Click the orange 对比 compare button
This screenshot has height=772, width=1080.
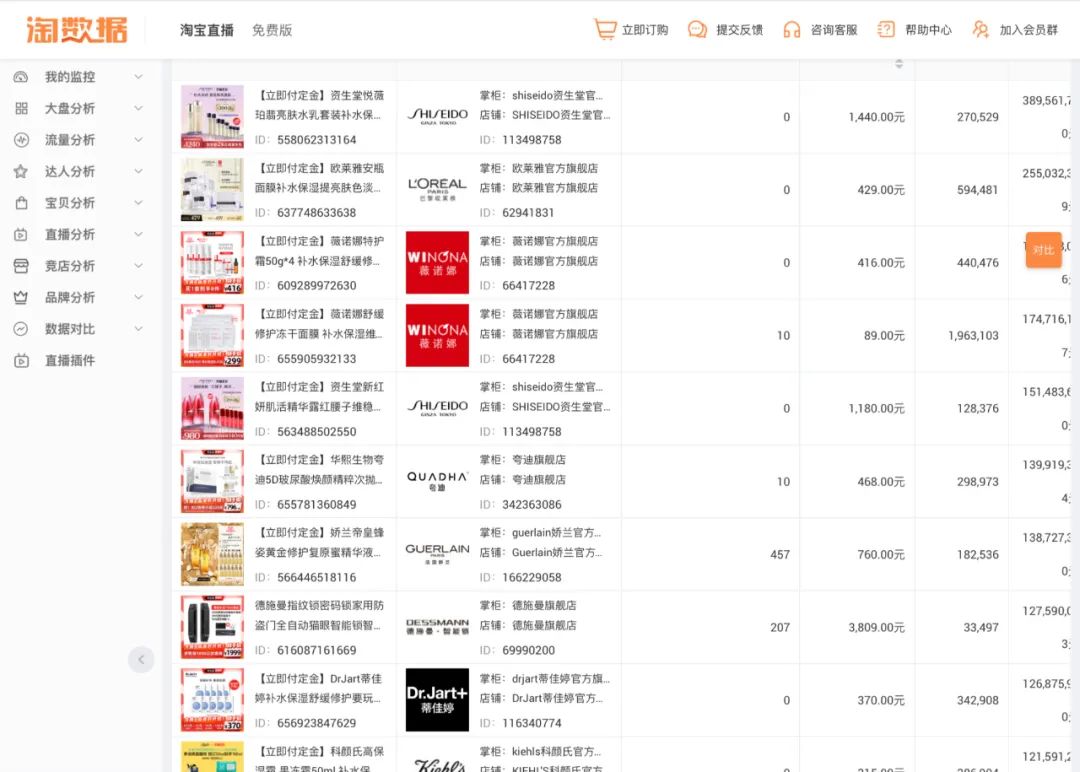pos(1043,251)
